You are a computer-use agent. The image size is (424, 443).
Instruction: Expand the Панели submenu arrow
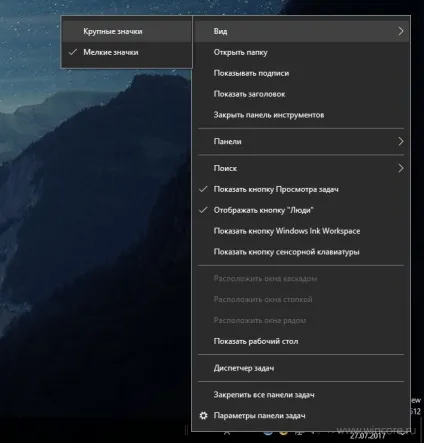coord(401,141)
